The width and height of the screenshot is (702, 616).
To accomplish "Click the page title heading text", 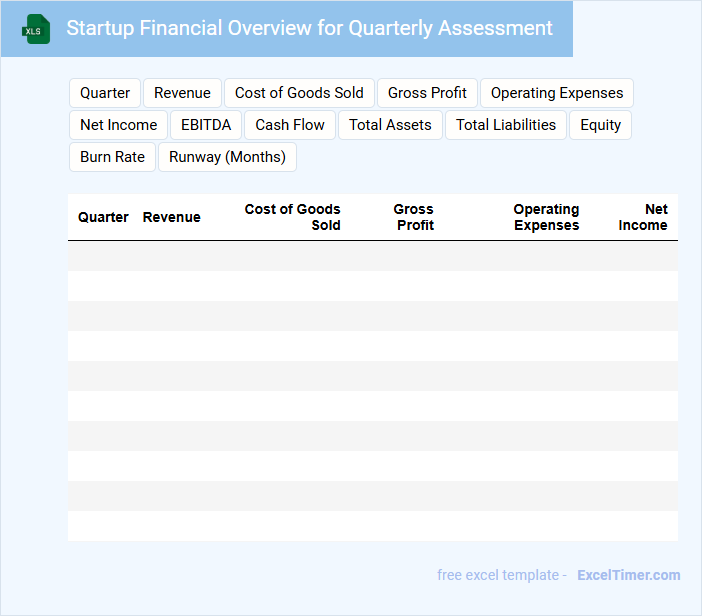I will click(309, 28).
